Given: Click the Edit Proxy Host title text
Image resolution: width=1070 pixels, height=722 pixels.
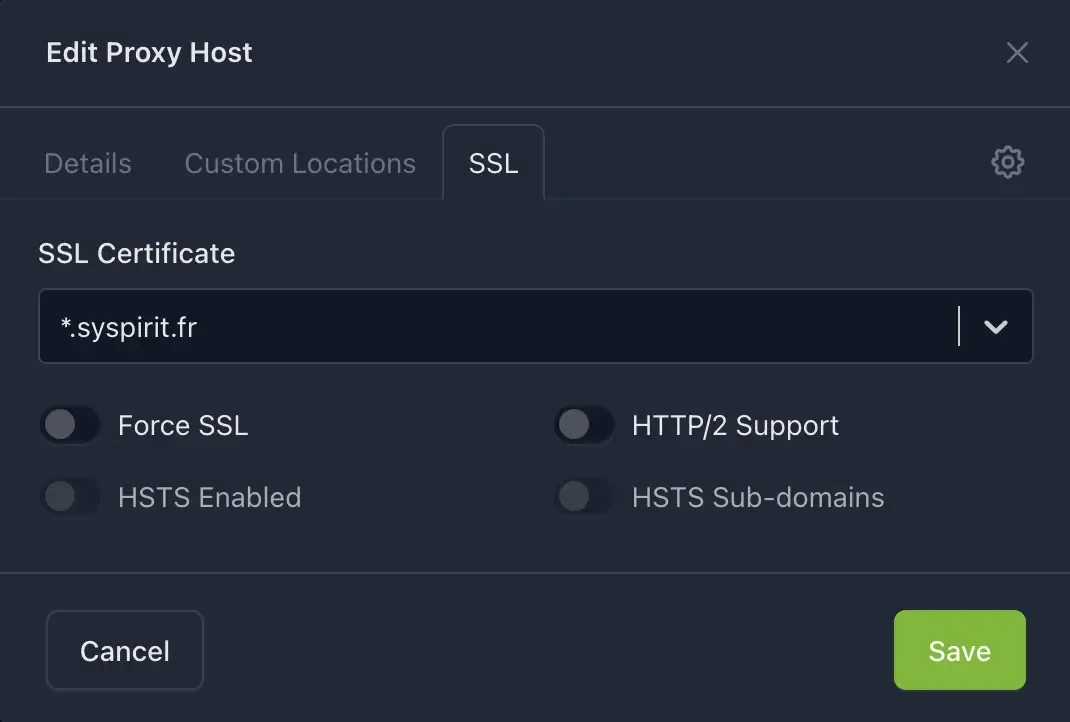Looking at the screenshot, I should tap(149, 52).
